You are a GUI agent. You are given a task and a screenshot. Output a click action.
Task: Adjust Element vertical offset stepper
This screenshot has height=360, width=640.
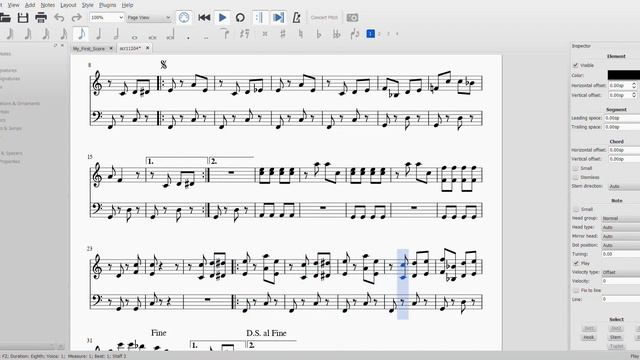point(634,95)
